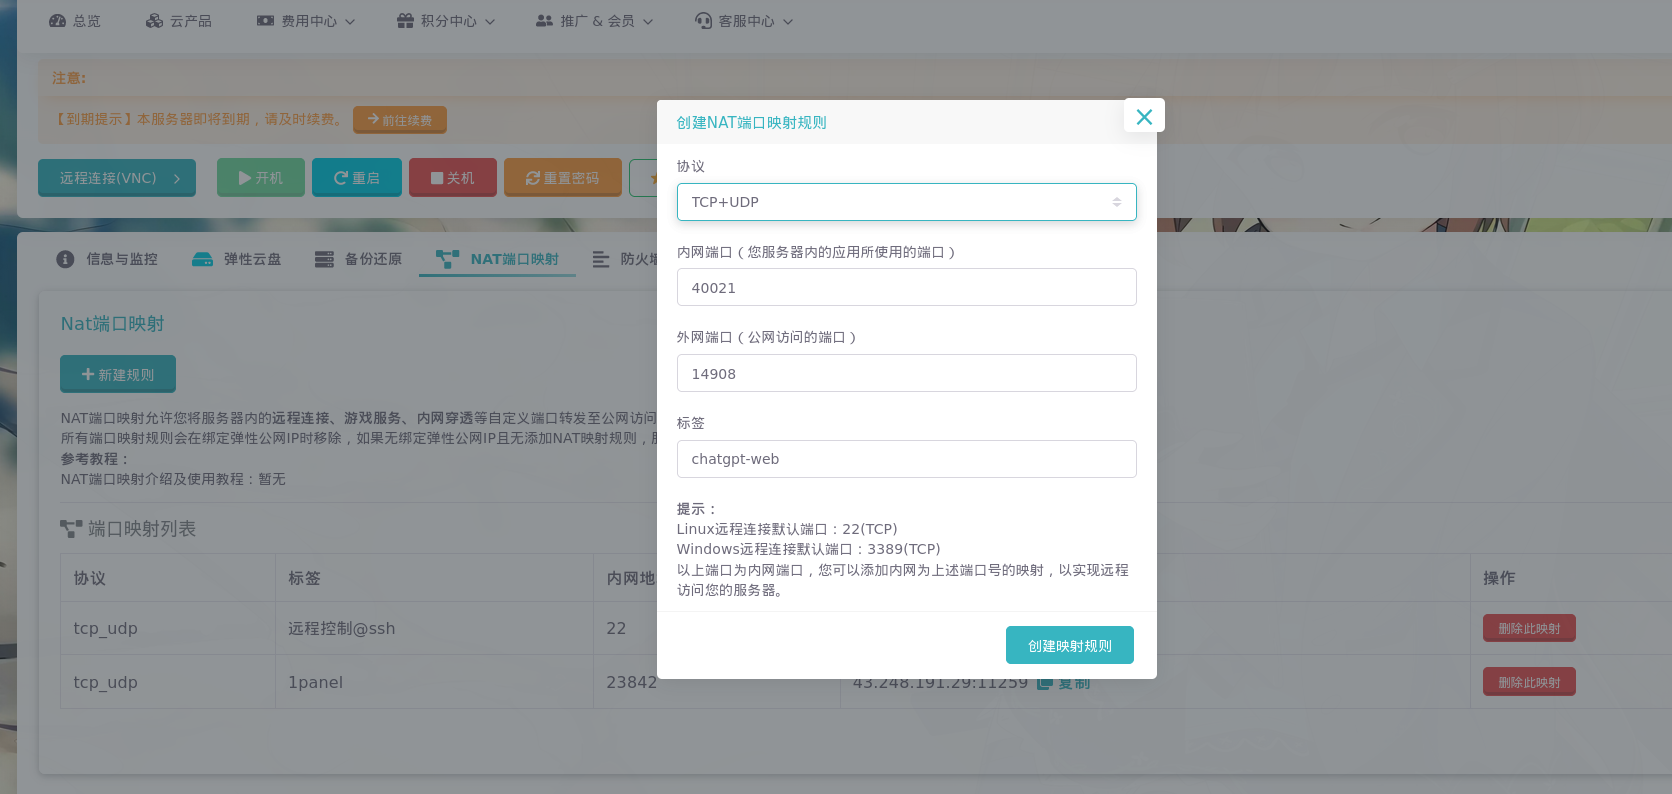
Task: Switch to the 信息与监控 tab
Action: [x=107, y=259]
